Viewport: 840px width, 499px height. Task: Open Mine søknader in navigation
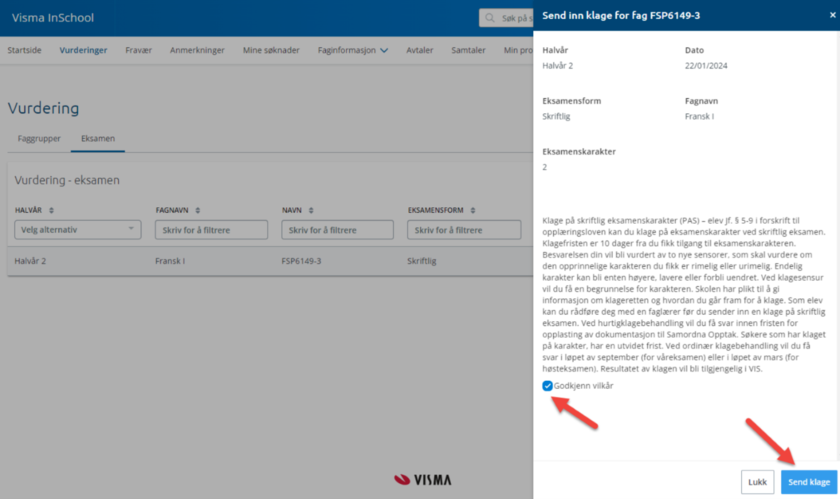271,49
